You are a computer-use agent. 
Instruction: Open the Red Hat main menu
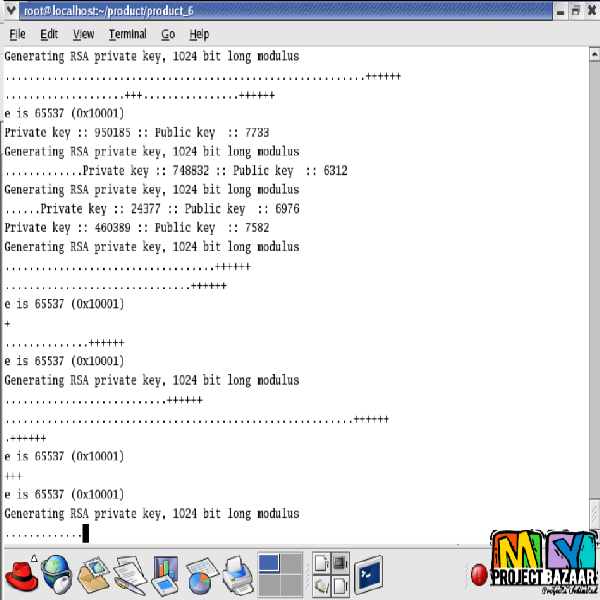21,575
